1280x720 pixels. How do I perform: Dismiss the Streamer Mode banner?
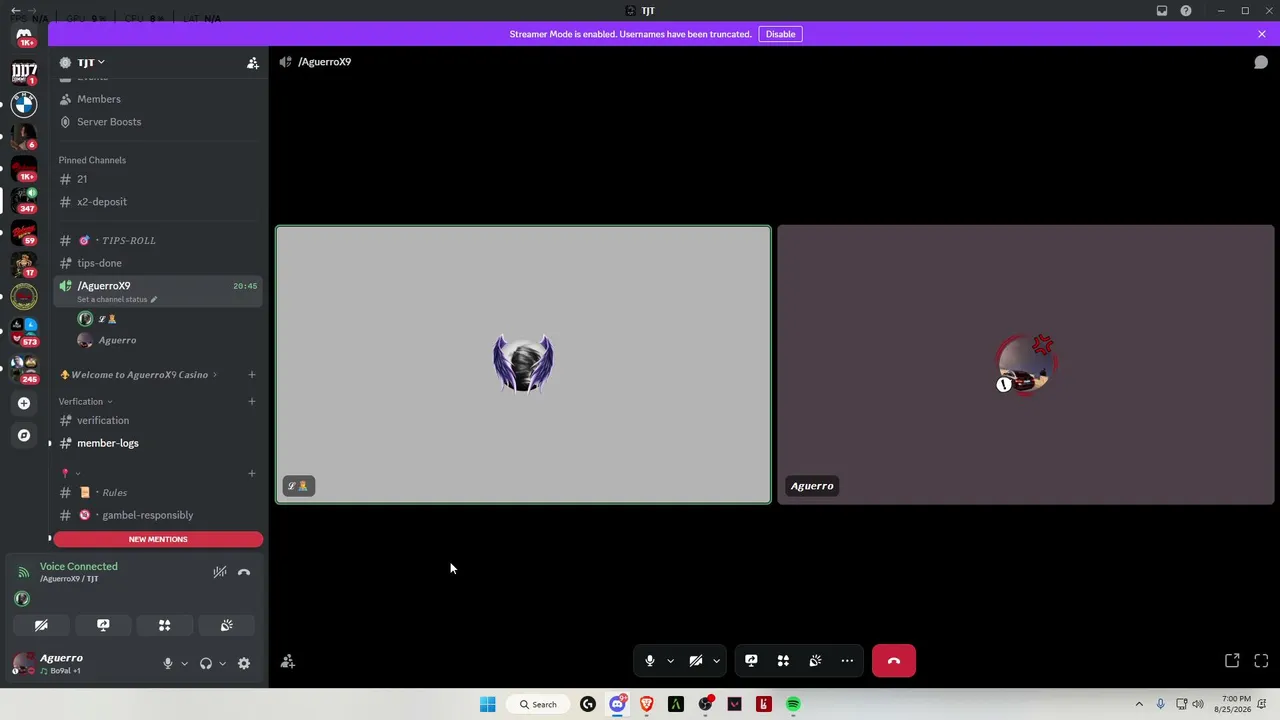pos(1262,34)
